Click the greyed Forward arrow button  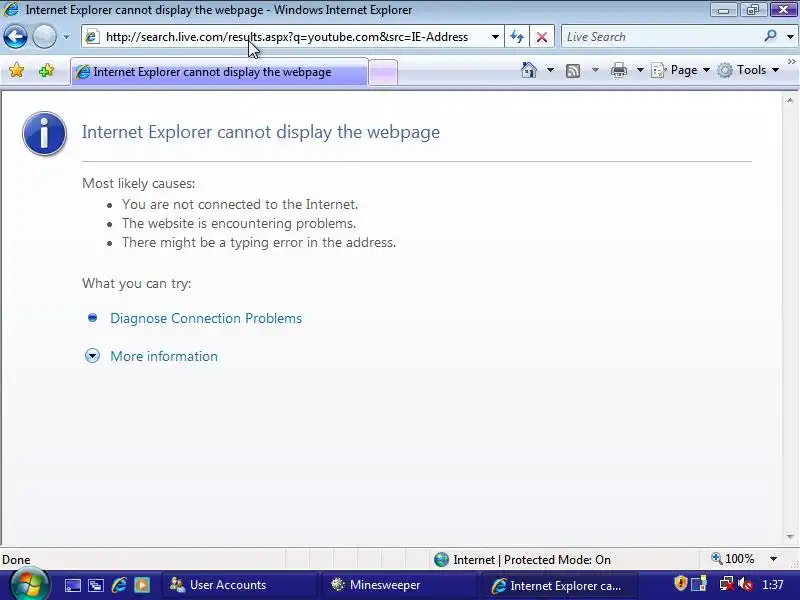[x=44, y=37]
